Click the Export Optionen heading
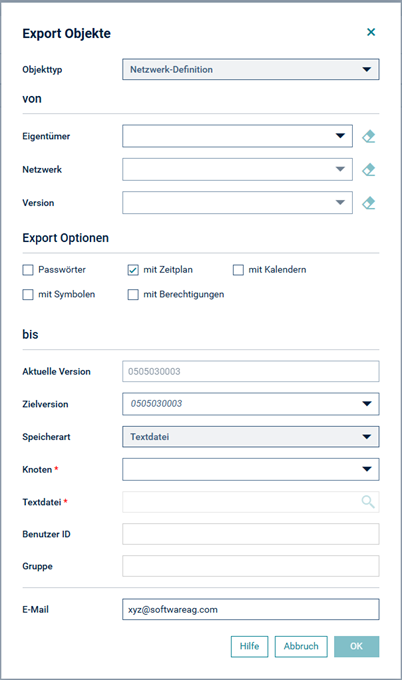The image size is (402, 680). [x=65, y=238]
